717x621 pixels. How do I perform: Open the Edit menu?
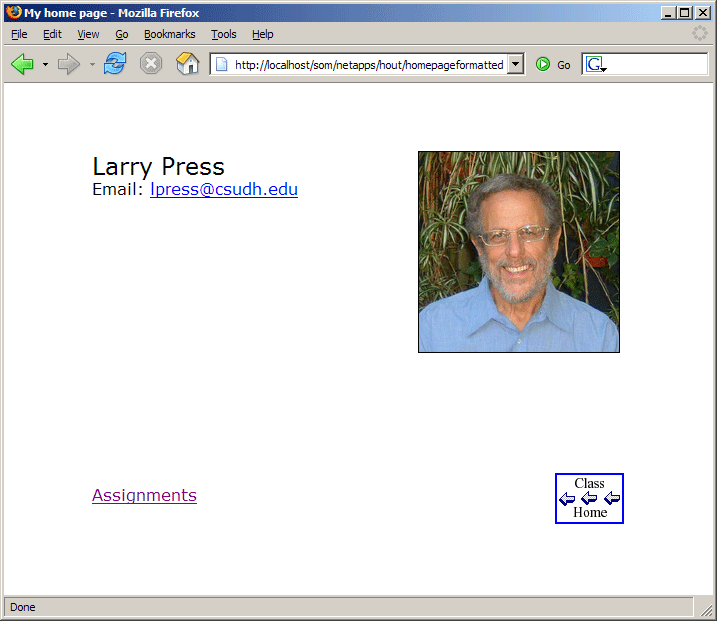[x=52, y=34]
